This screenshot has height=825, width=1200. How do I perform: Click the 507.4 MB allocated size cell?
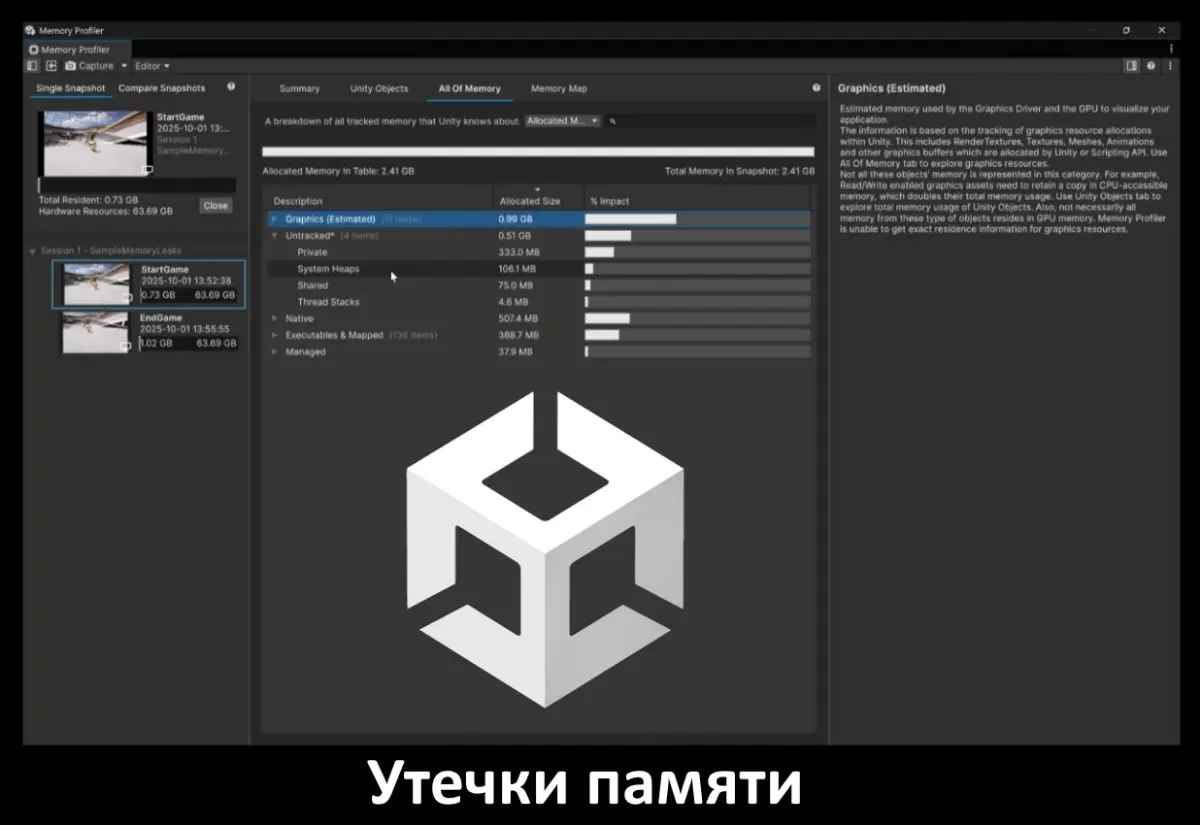[518, 319]
